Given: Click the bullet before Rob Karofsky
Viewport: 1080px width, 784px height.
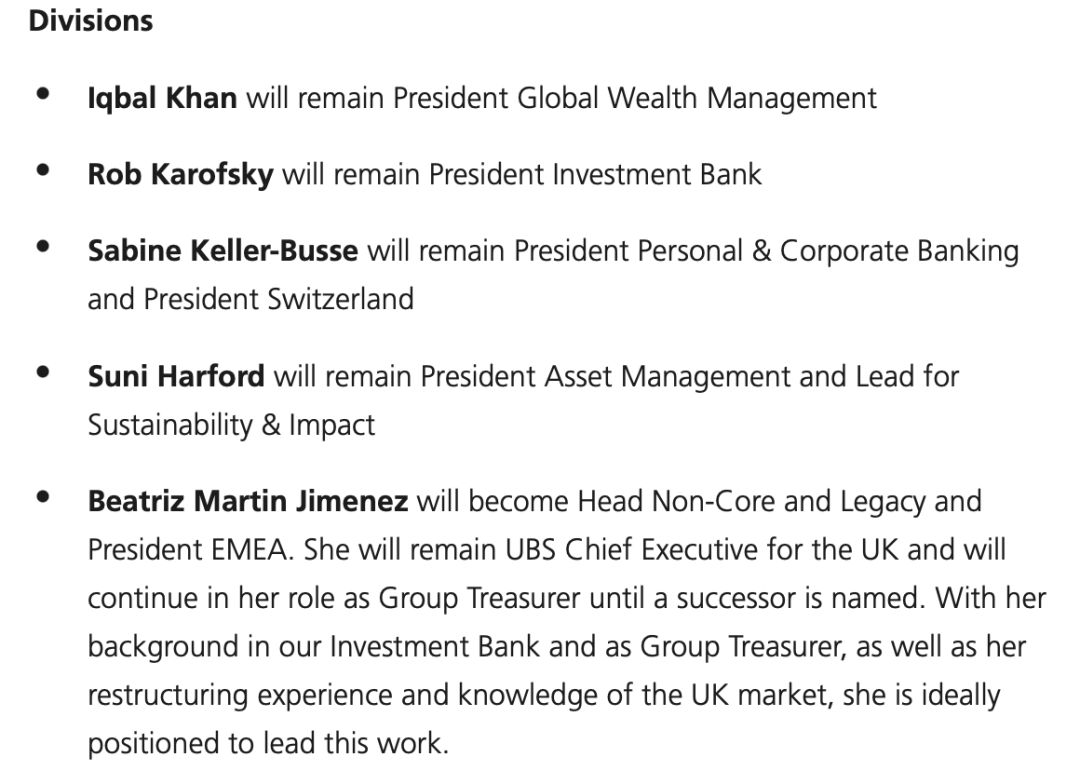Looking at the screenshot, I should [43, 169].
